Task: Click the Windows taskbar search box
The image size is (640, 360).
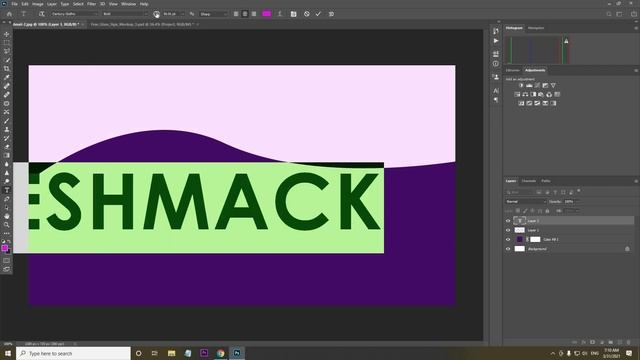Action: click(x=73, y=353)
